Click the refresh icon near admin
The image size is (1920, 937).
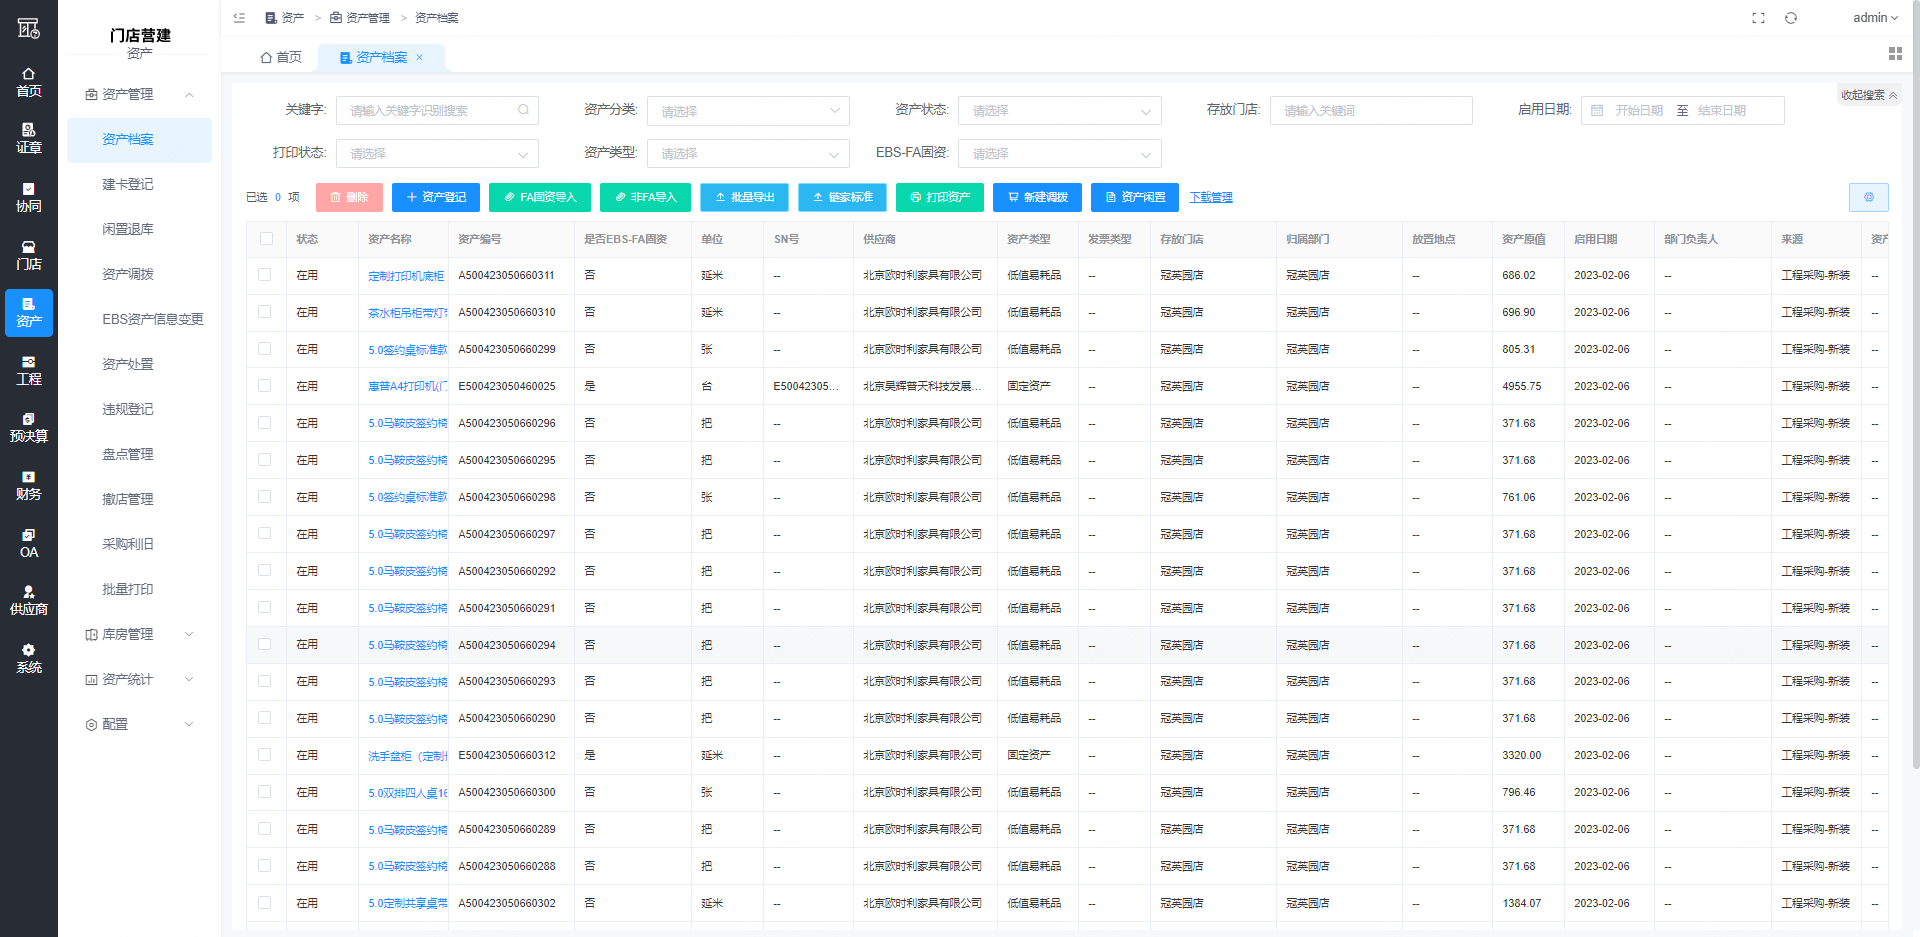pos(1791,18)
